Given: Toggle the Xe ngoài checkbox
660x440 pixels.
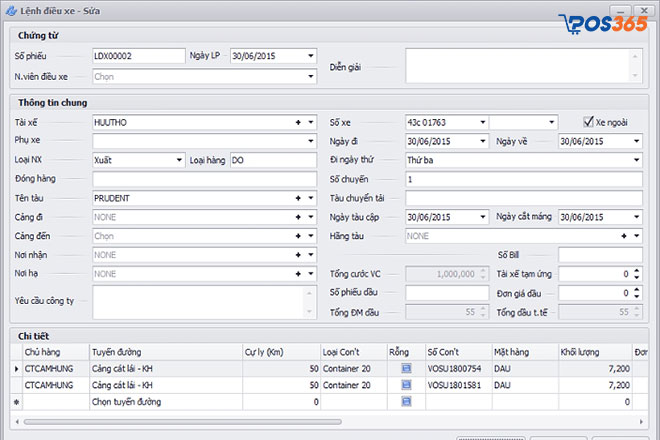Looking at the screenshot, I should coord(589,122).
